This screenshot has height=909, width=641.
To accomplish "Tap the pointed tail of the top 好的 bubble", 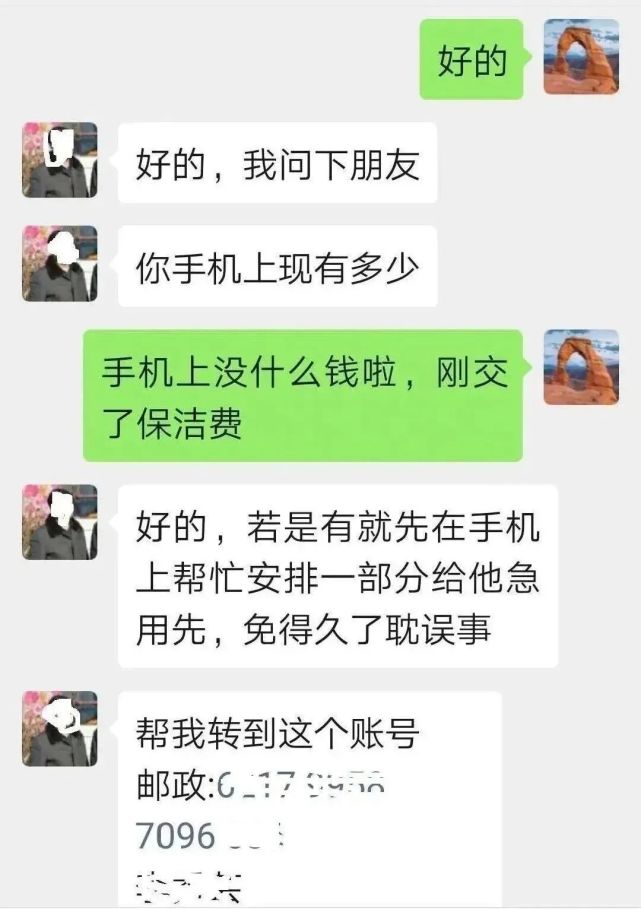I will (x=527, y=57).
